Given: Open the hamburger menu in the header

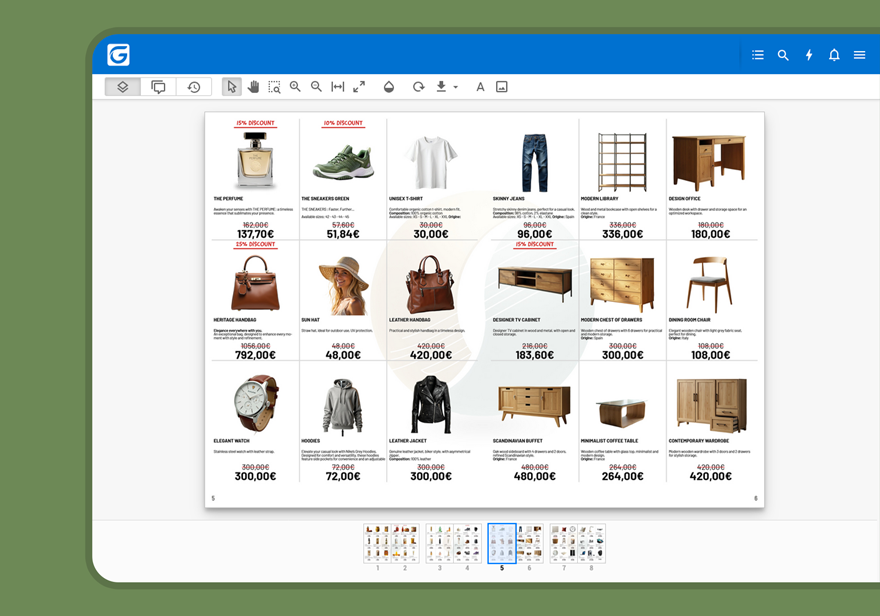Looking at the screenshot, I should click(x=859, y=55).
